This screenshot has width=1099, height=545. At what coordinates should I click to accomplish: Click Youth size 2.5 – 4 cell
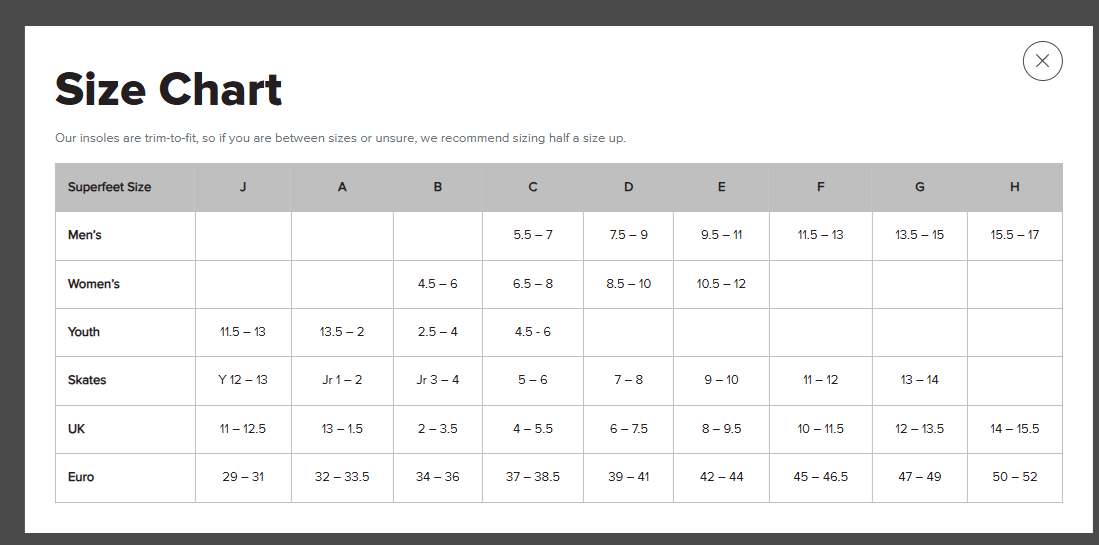[437, 332]
